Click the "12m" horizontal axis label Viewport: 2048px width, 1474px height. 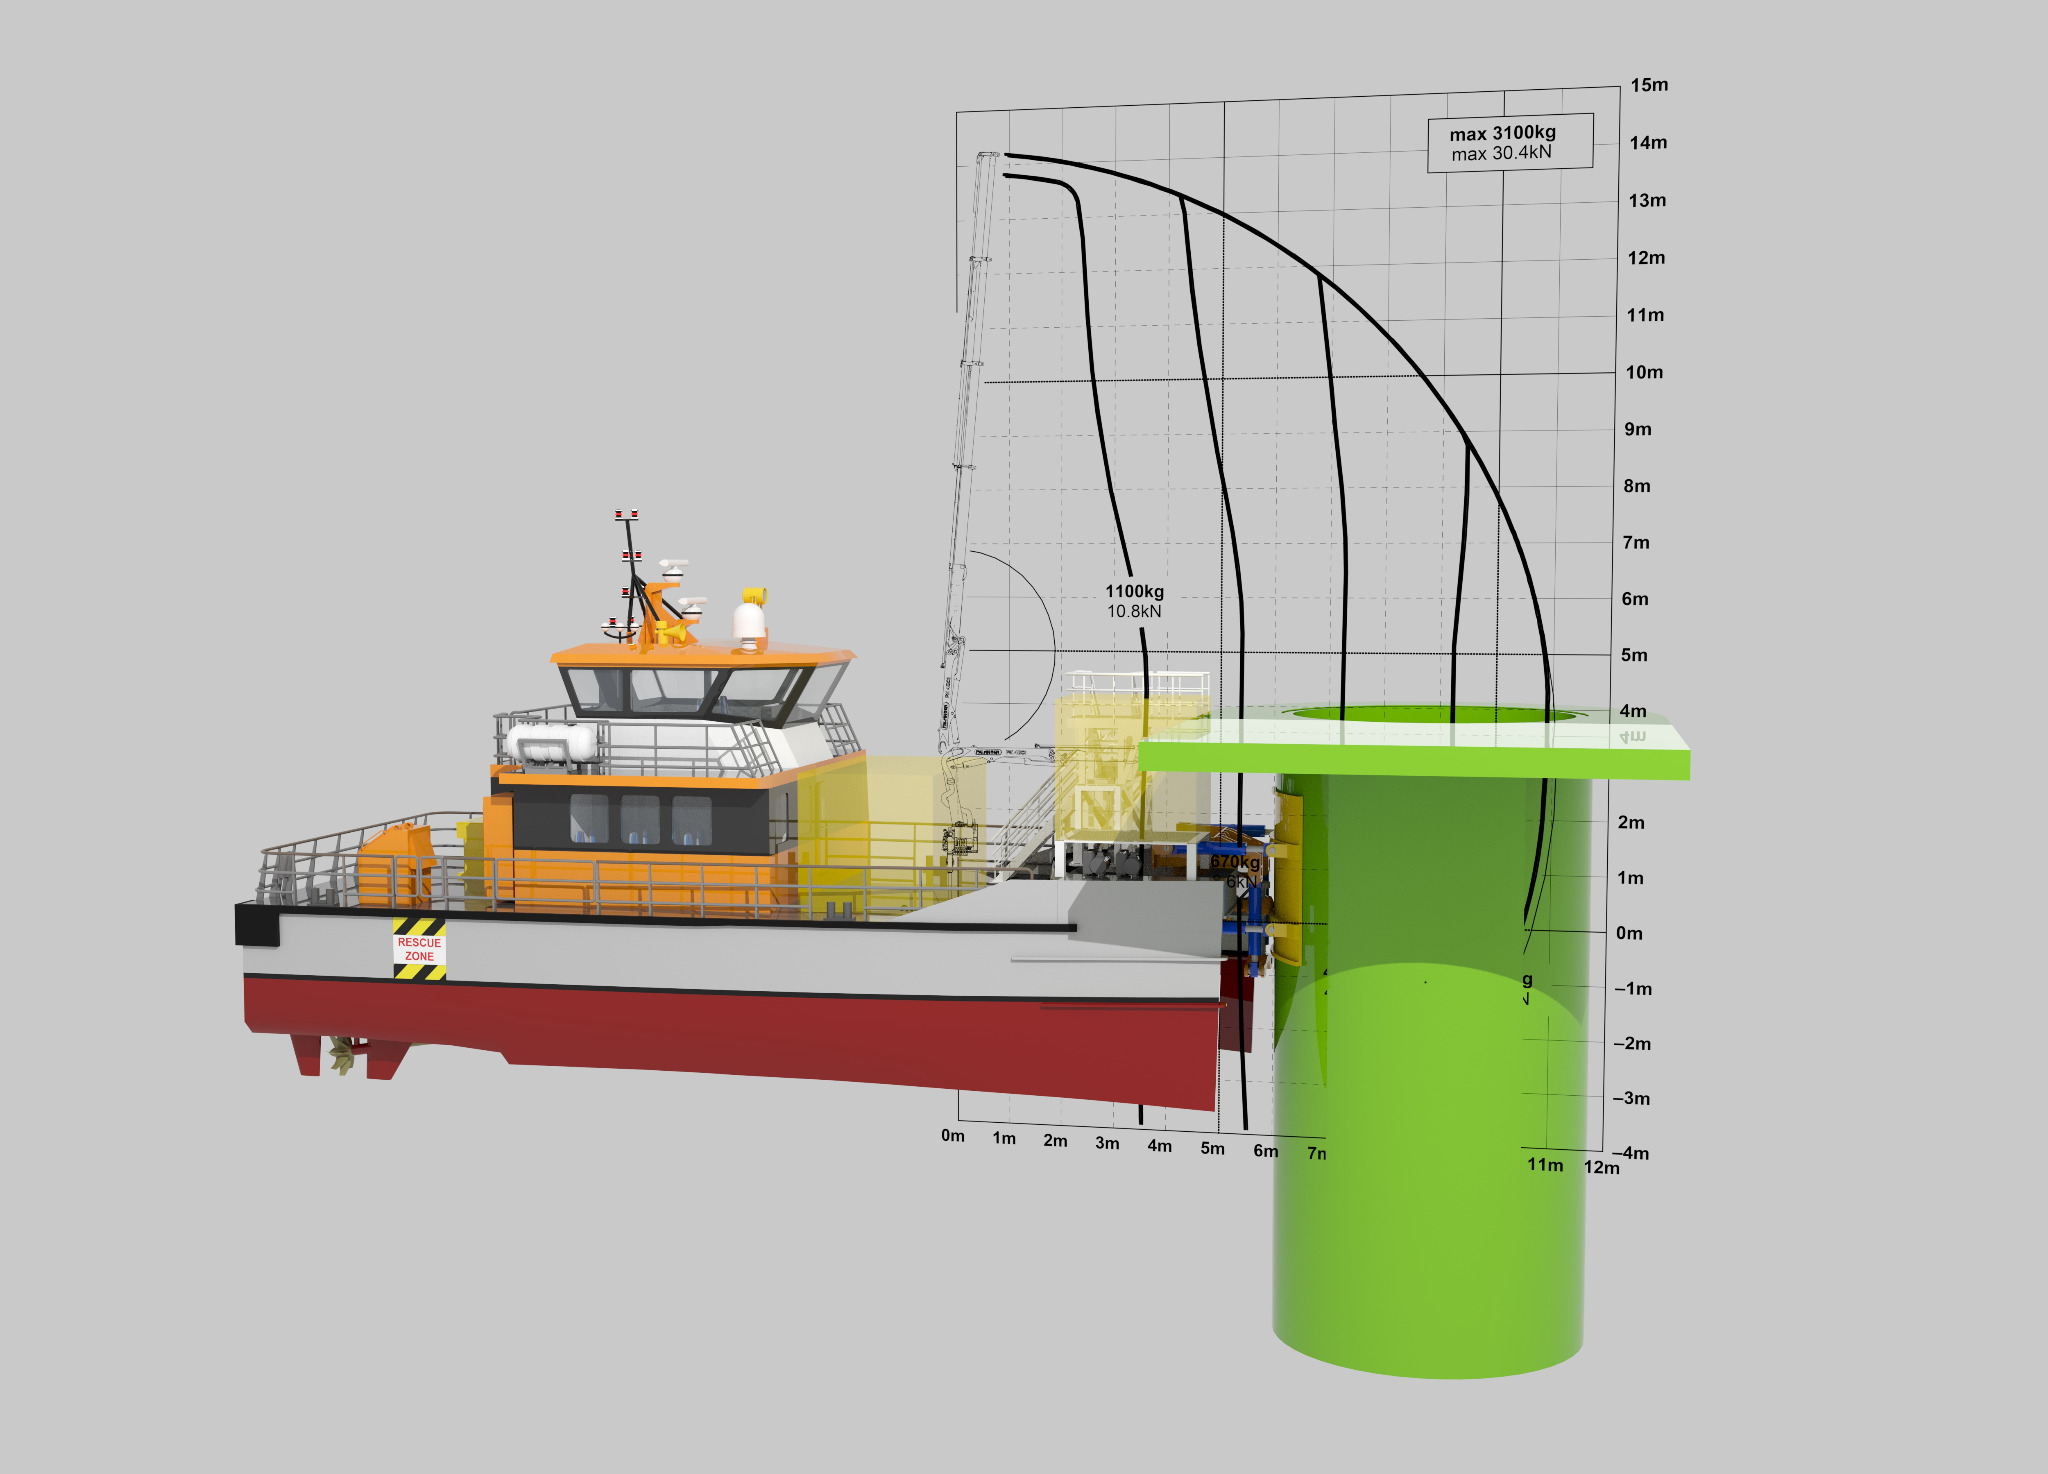click(x=1602, y=1168)
